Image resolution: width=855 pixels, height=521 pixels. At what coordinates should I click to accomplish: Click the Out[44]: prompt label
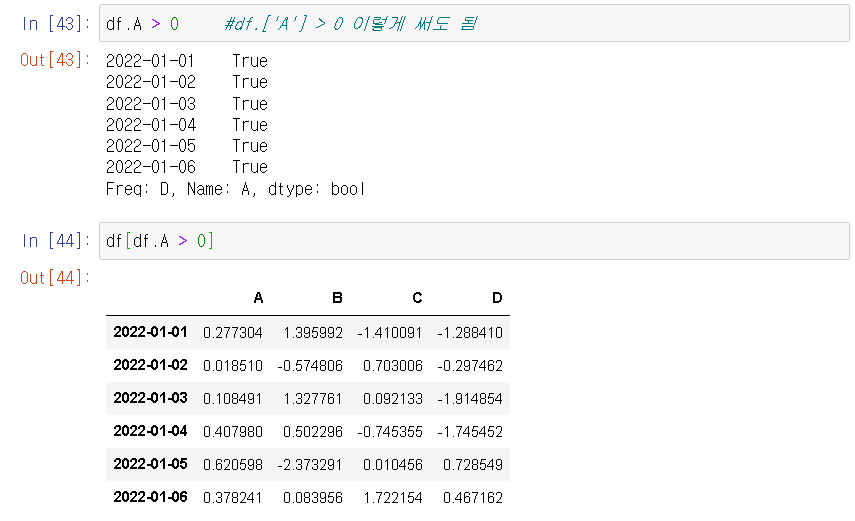pyautogui.click(x=55, y=278)
